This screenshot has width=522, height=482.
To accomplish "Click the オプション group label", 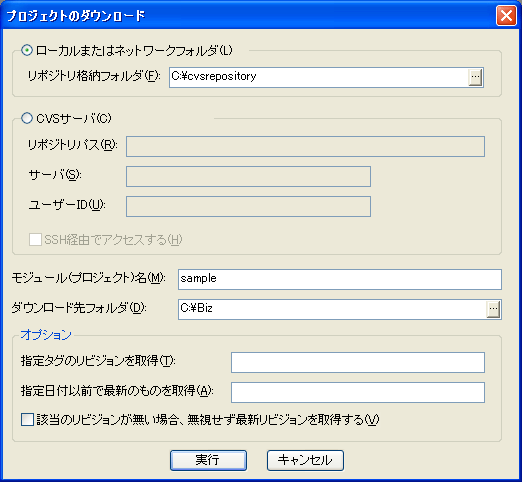I will [x=46, y=335].
